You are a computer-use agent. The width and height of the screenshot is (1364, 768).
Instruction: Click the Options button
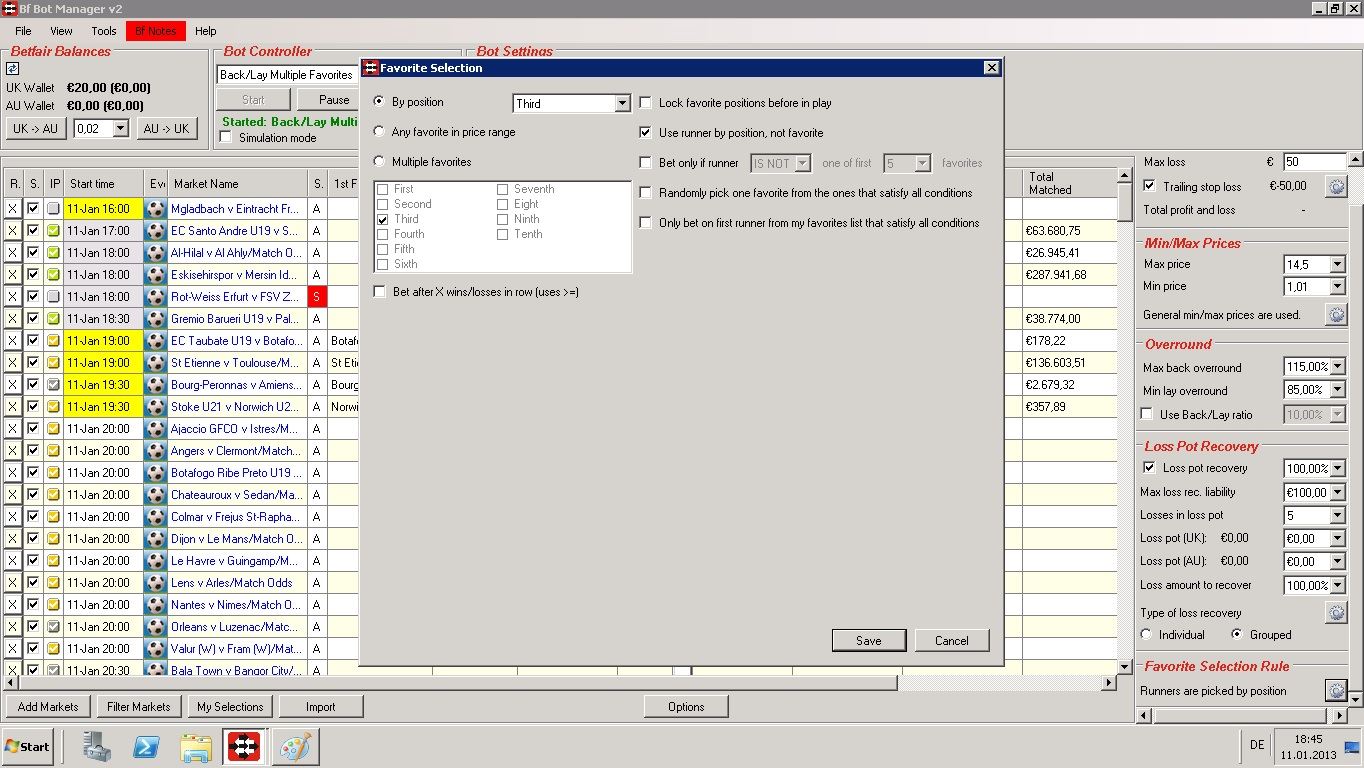click(686, 707)
